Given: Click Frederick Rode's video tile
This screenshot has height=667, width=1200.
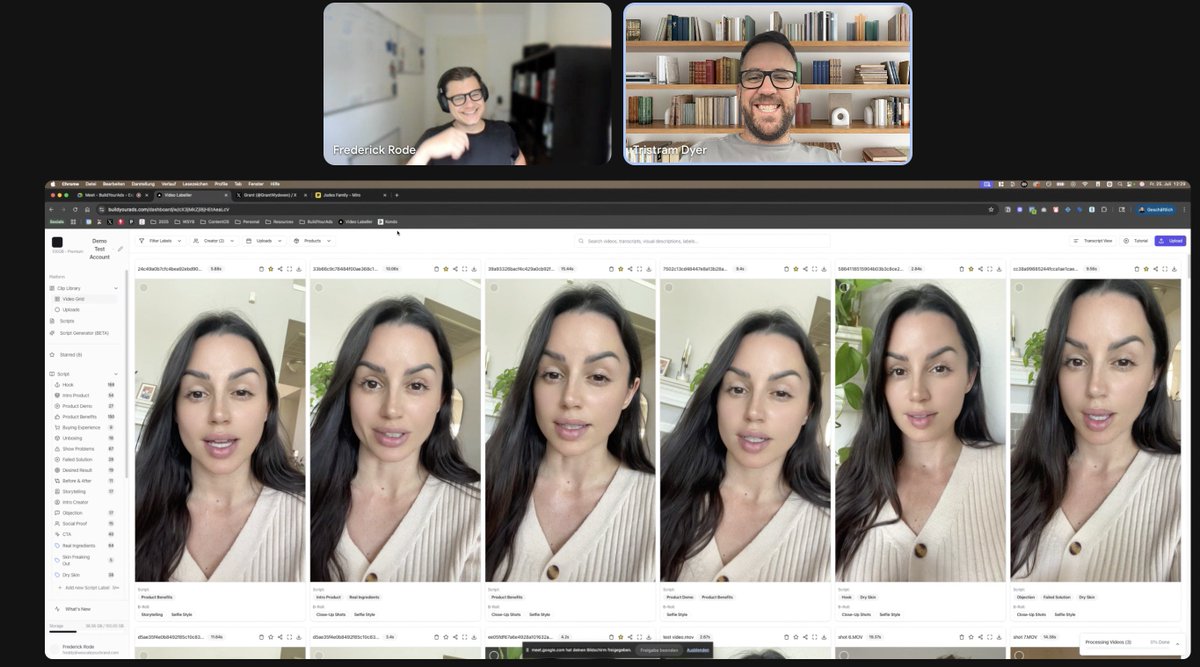Looking at the screenshot, I should click(467, 83).
